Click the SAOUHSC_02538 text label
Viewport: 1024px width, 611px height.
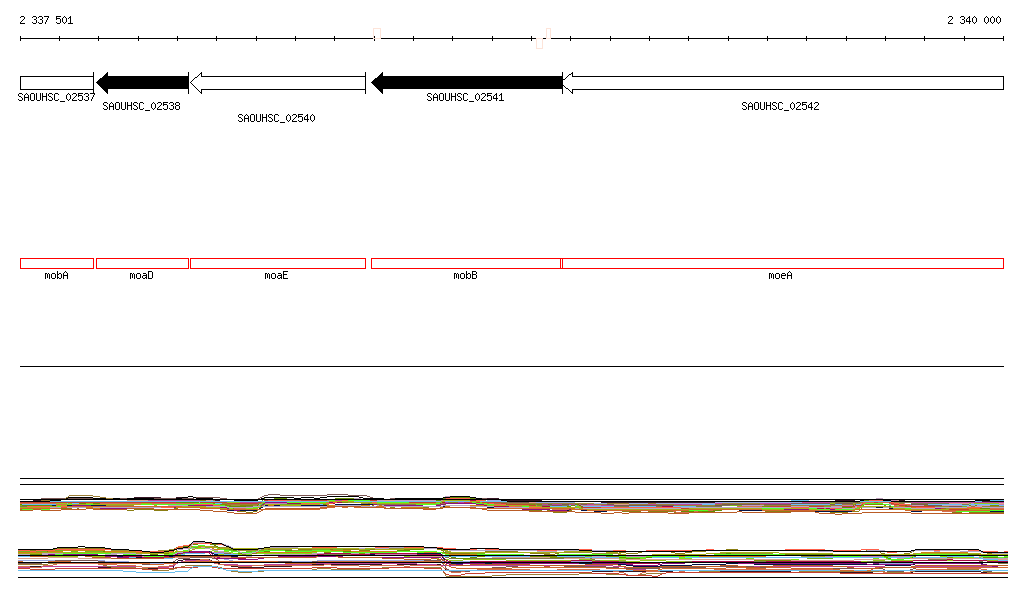pos(141,106)
